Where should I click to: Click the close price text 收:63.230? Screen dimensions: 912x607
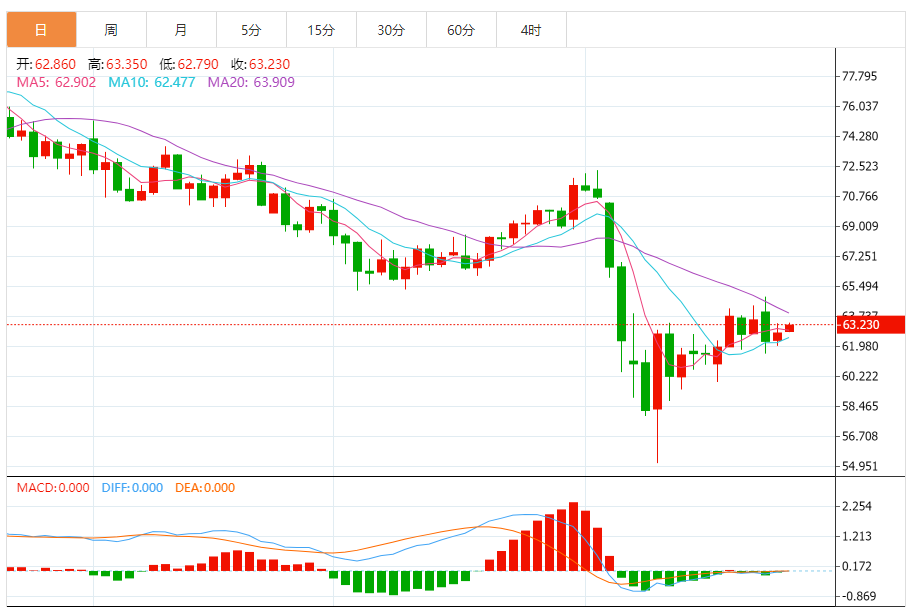(x=261, y=64)
